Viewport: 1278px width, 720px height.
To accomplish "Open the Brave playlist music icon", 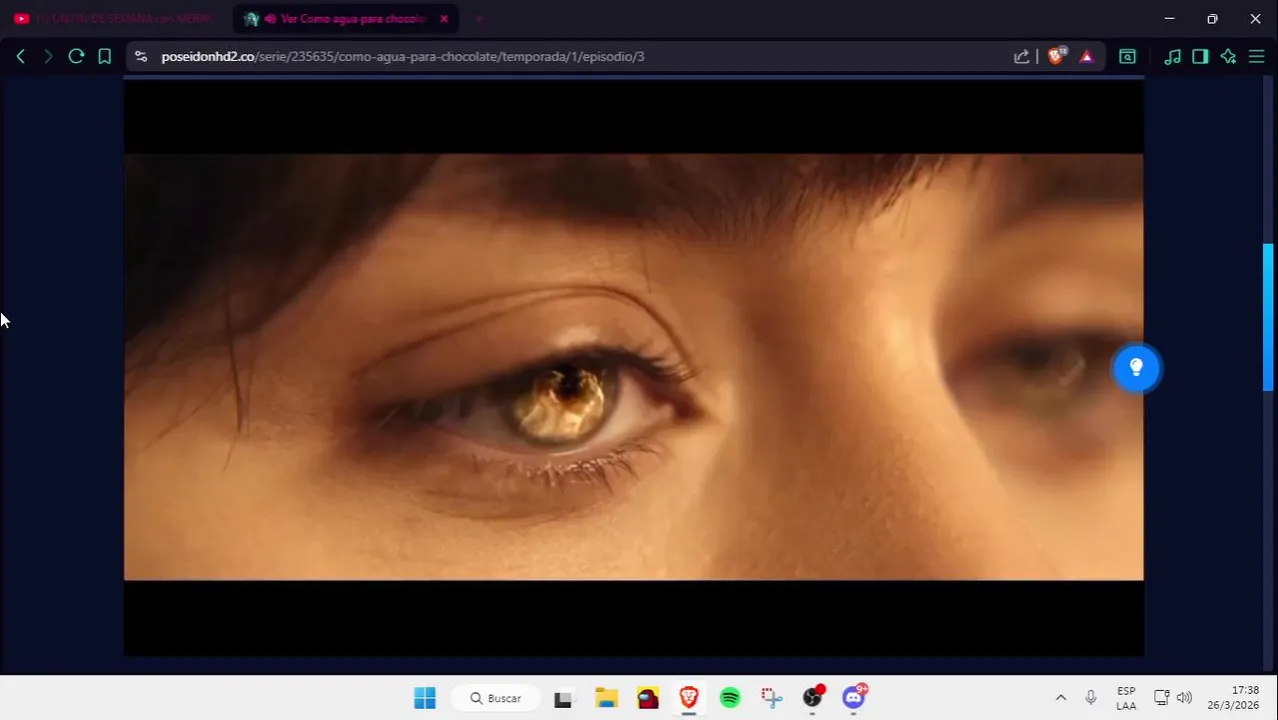I will point(1172,57).
